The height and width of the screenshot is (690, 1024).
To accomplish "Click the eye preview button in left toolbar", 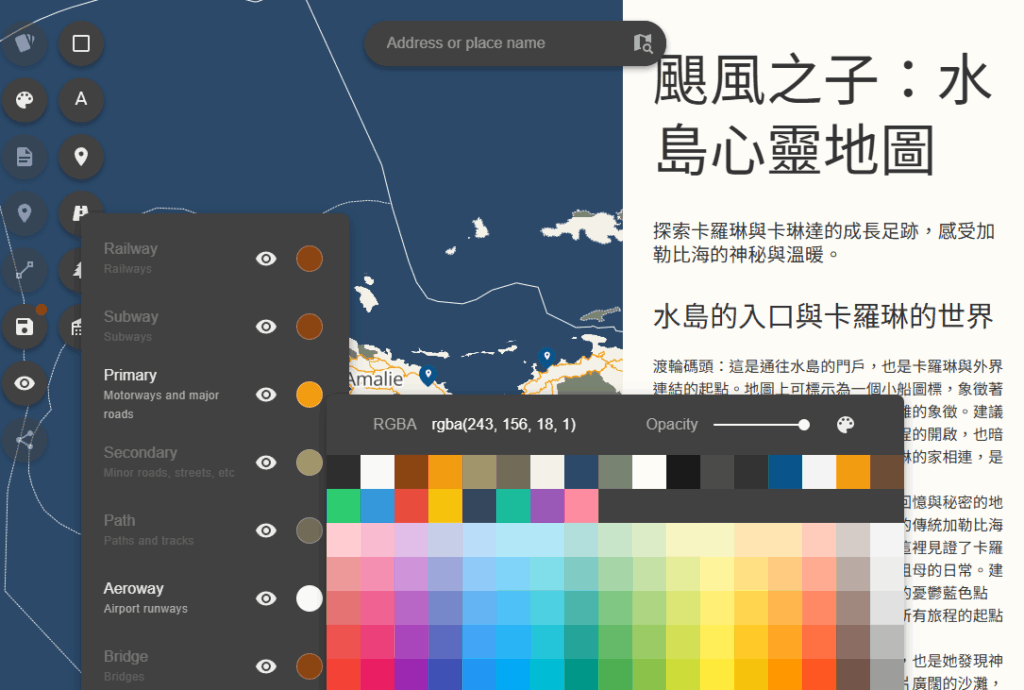I will 25,383.
